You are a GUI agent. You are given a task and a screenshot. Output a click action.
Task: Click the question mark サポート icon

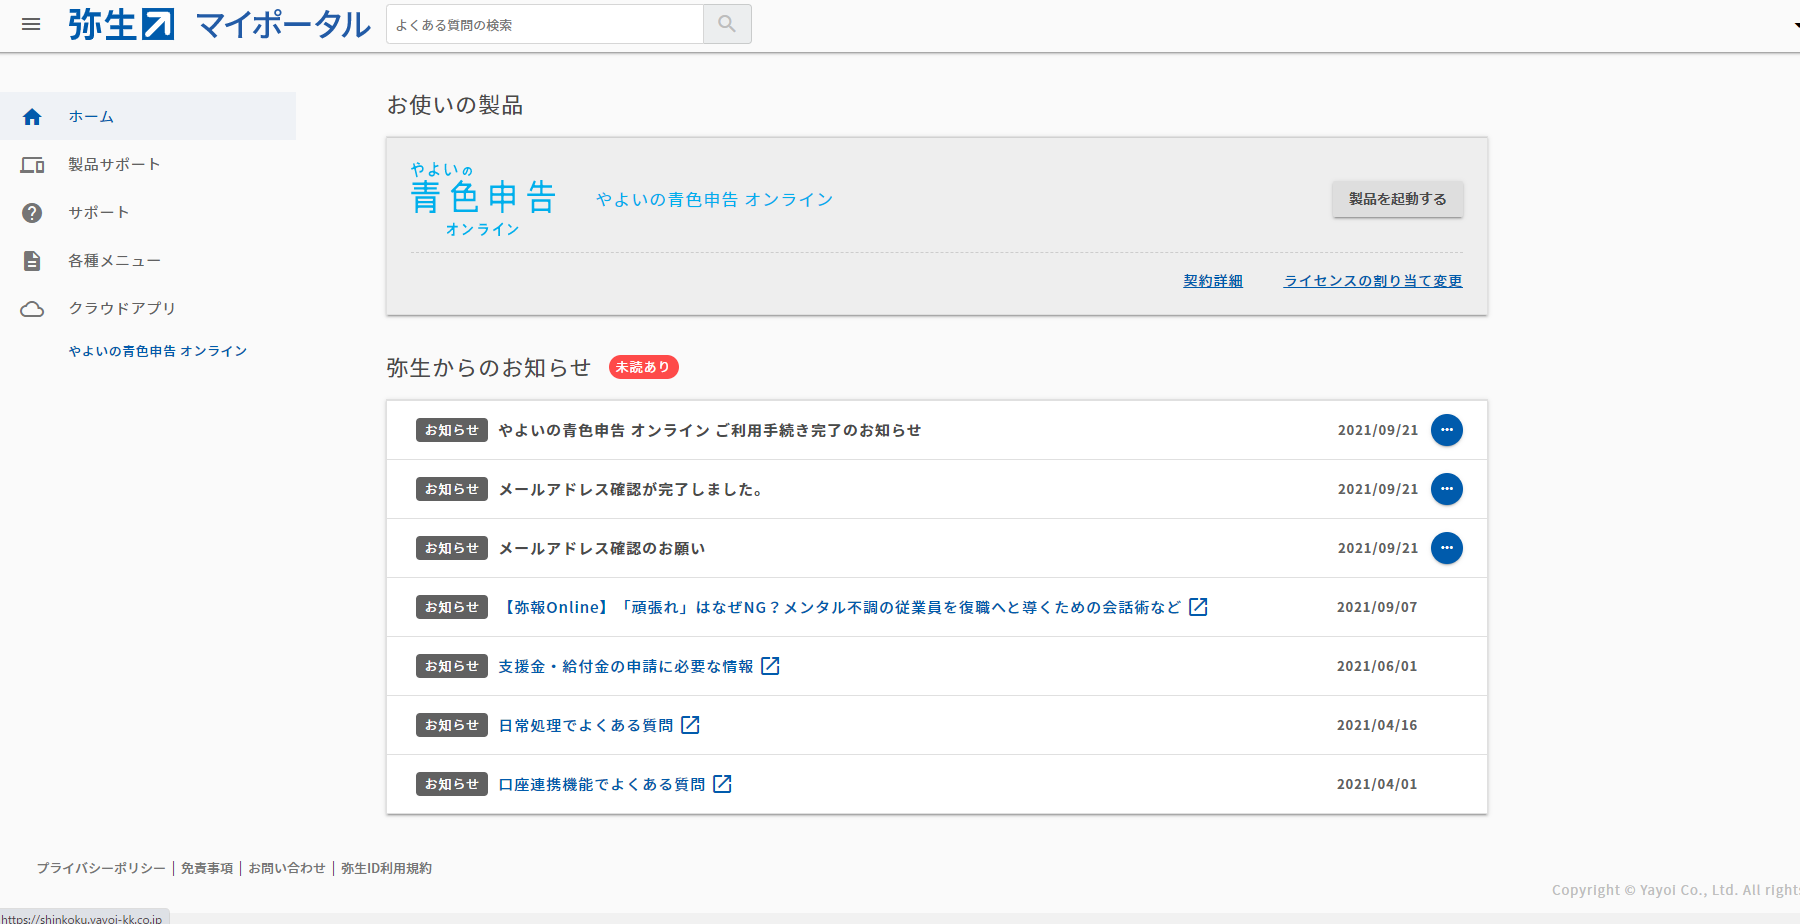[32, 213]
